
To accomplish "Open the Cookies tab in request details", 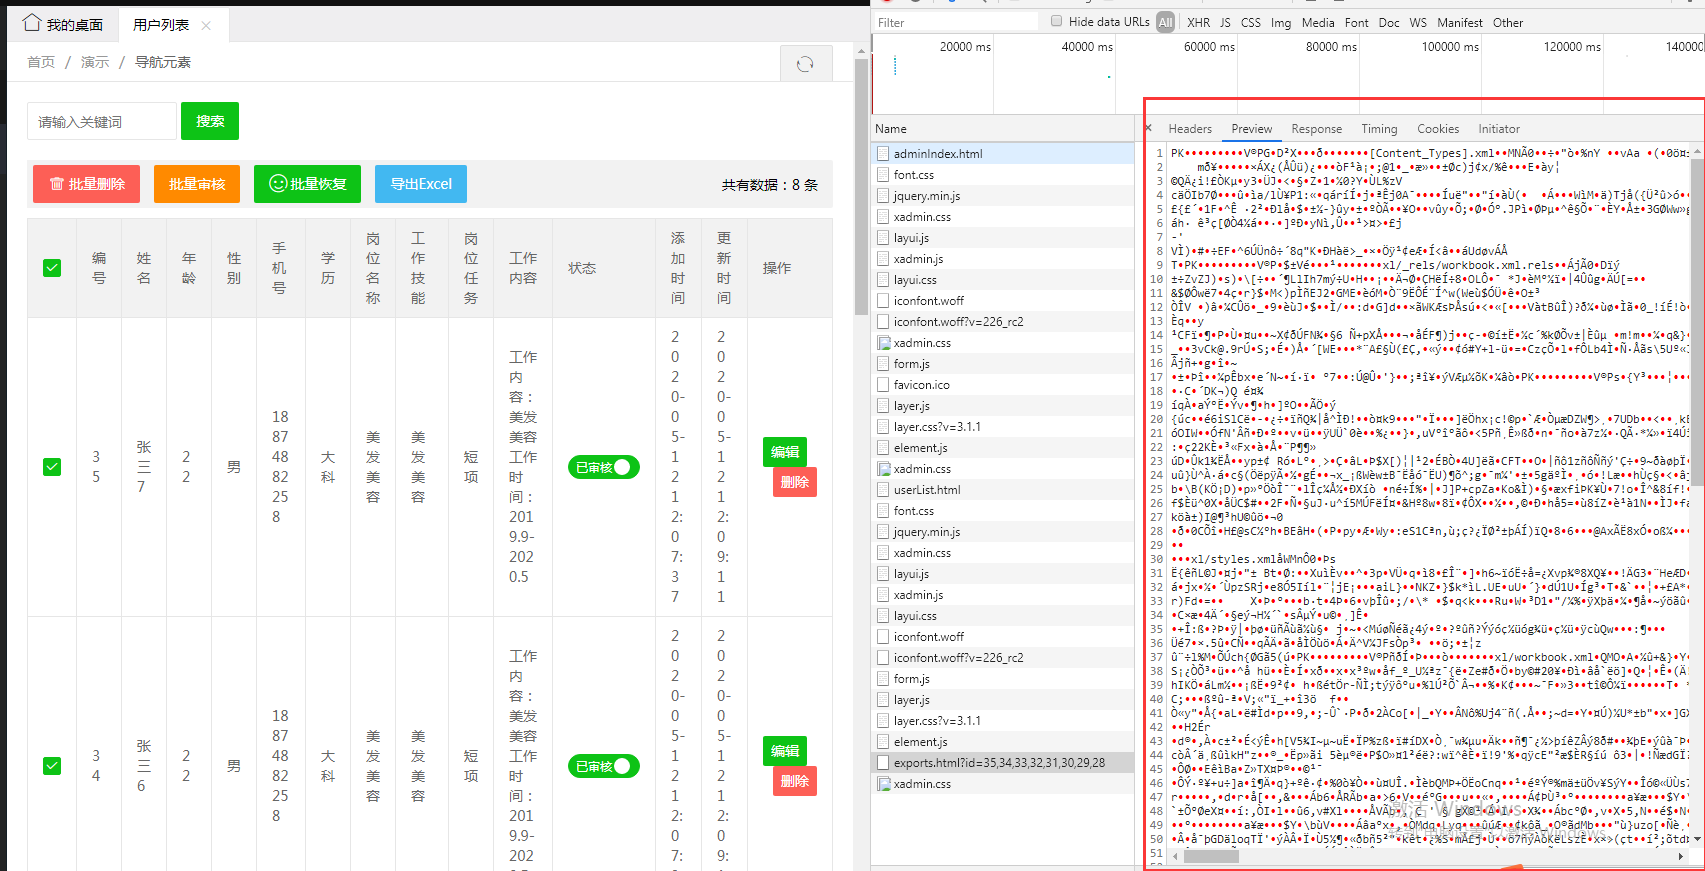I will (x=1438, y=129).
